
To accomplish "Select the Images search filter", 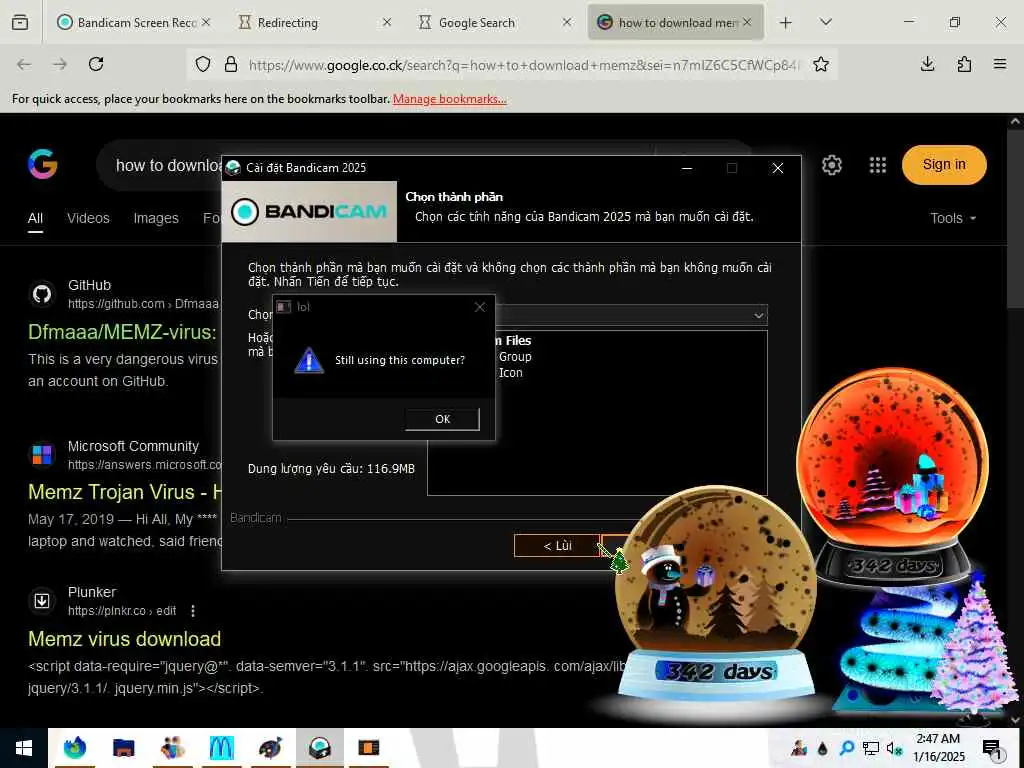I will click(x=156, y=218).
